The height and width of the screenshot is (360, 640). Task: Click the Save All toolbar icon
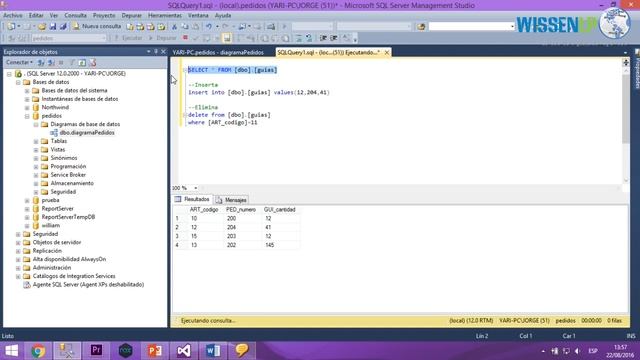pos(63,27)
